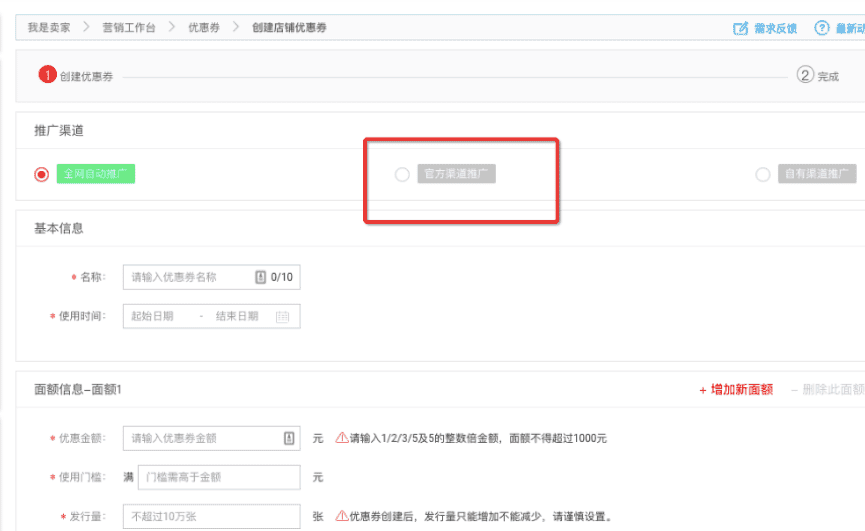Click the step 2 完成 circle

(x=805, y=75)
